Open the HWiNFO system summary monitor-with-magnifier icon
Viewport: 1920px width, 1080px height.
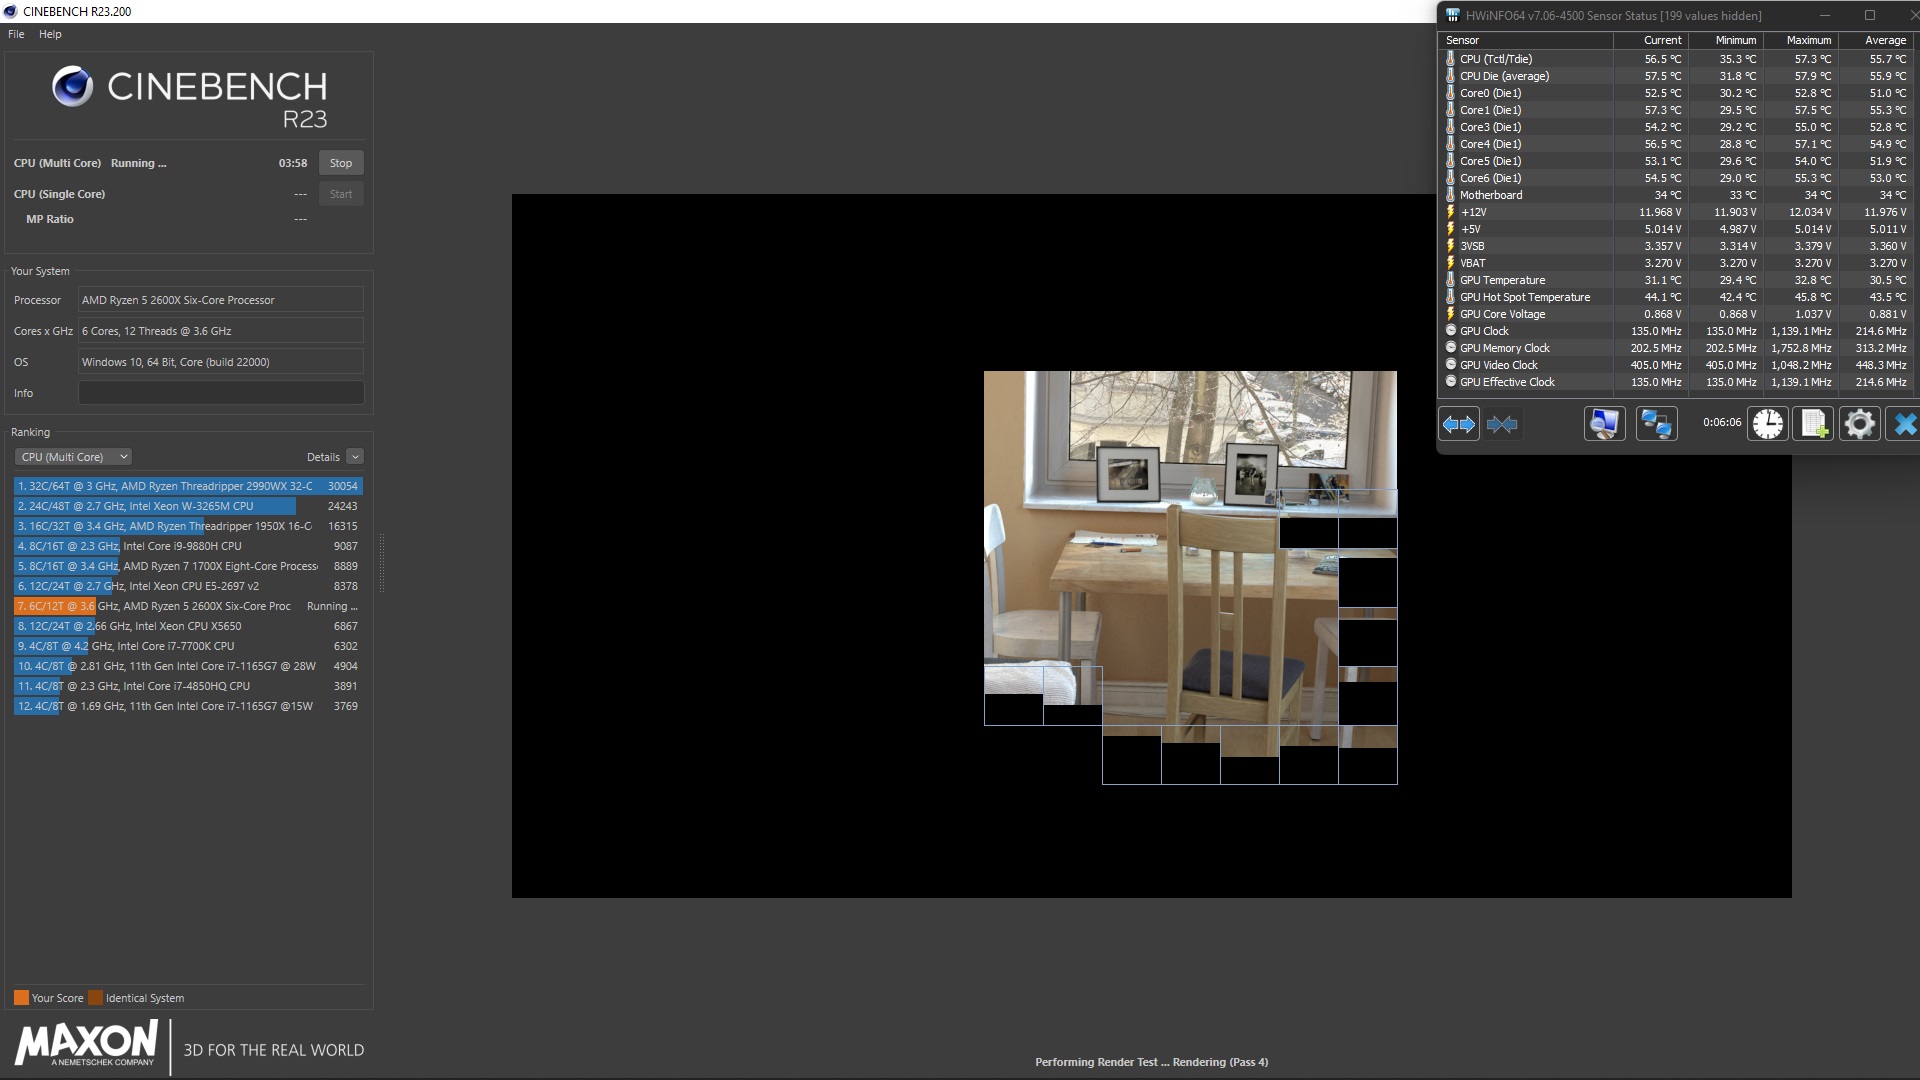point(1604,424)
